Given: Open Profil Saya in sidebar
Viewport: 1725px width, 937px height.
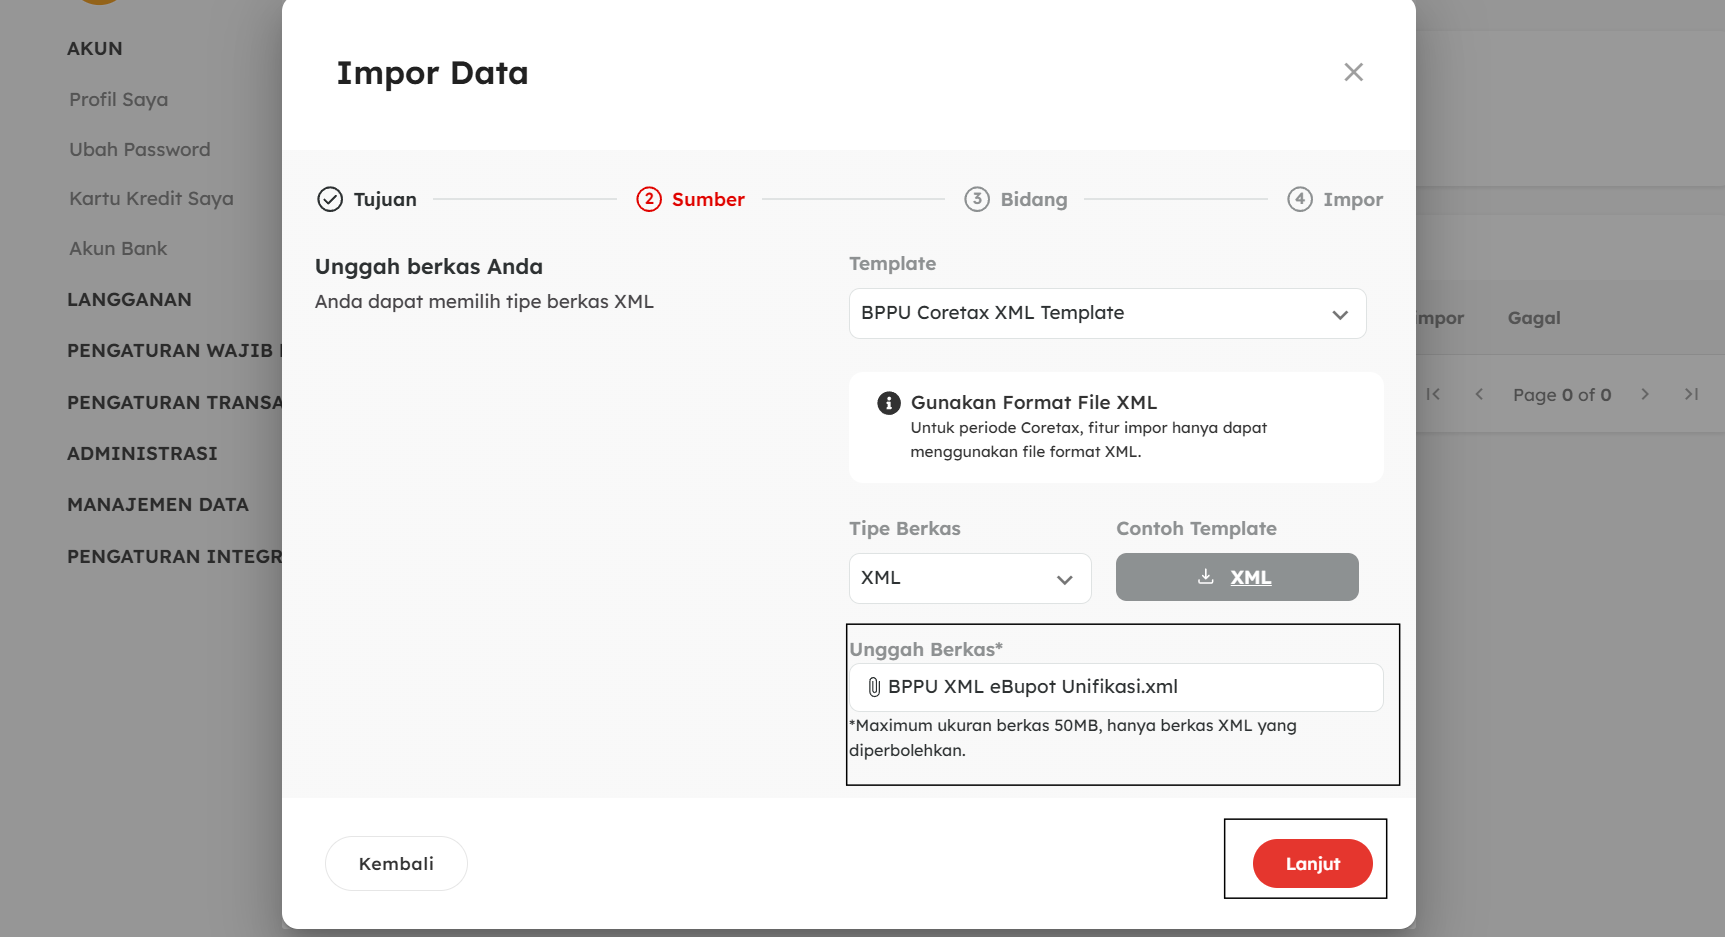Looking at the screenshot, I should tap(118, 100).
